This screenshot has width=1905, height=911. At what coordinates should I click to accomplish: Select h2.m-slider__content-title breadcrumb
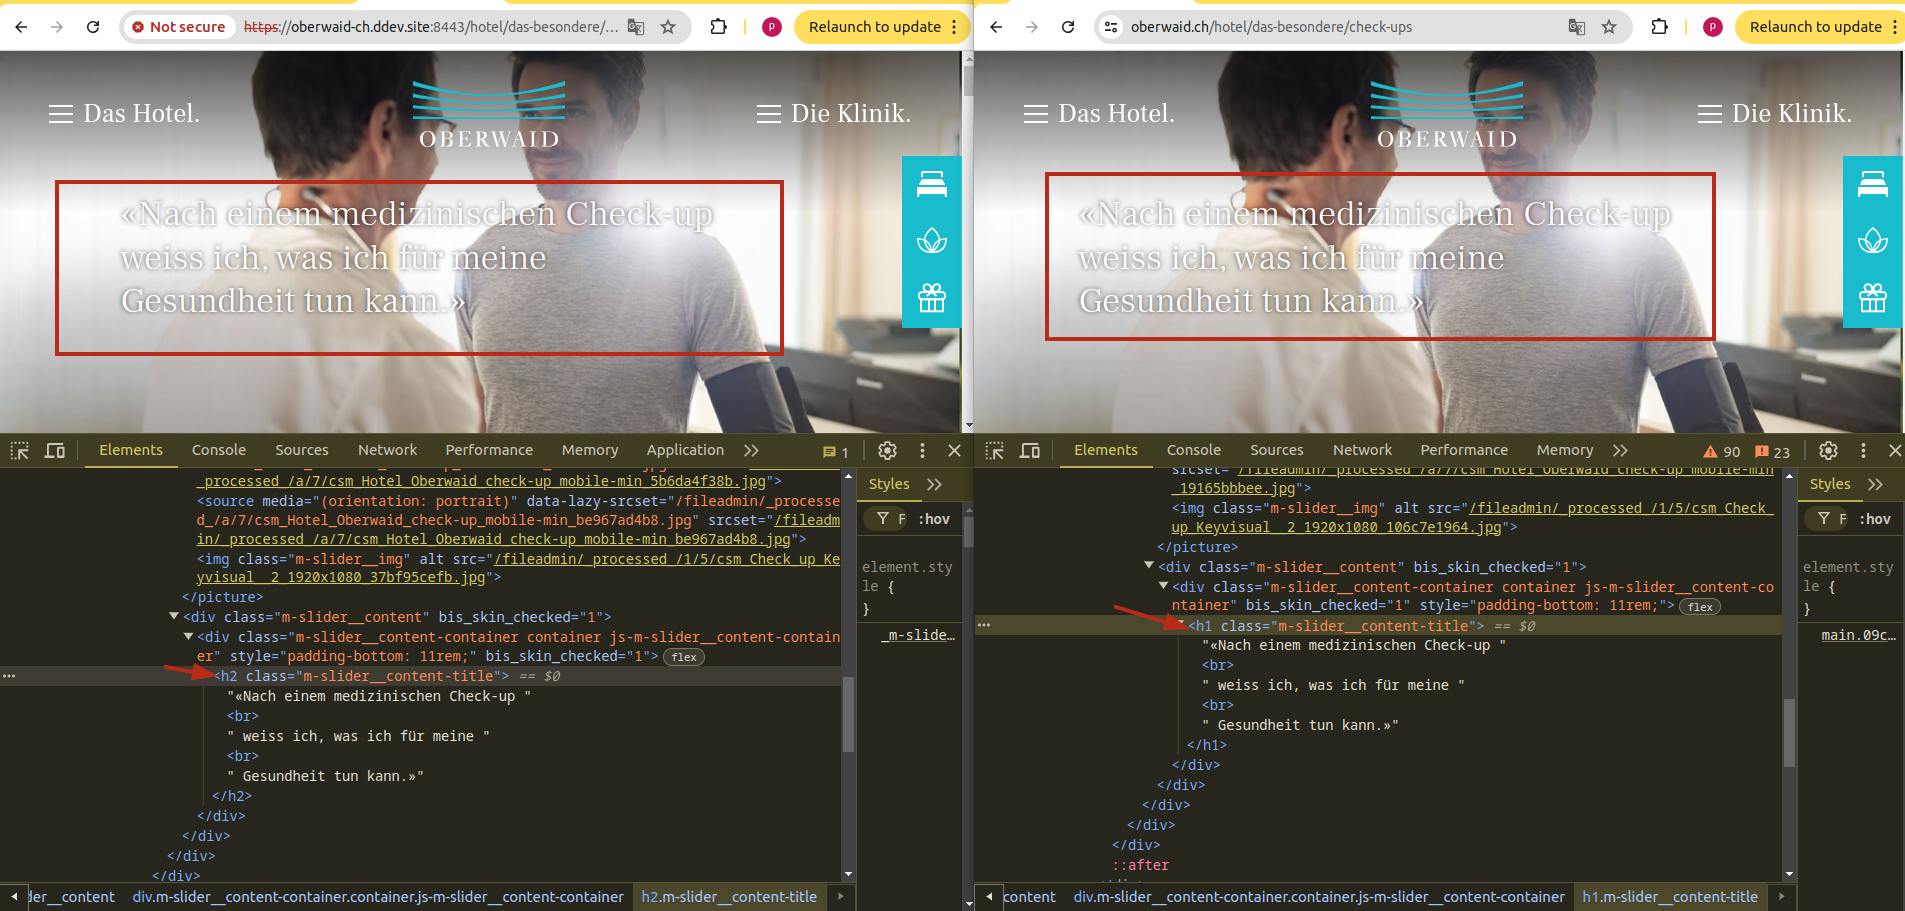pyautogui.click(x=729, y=897)
